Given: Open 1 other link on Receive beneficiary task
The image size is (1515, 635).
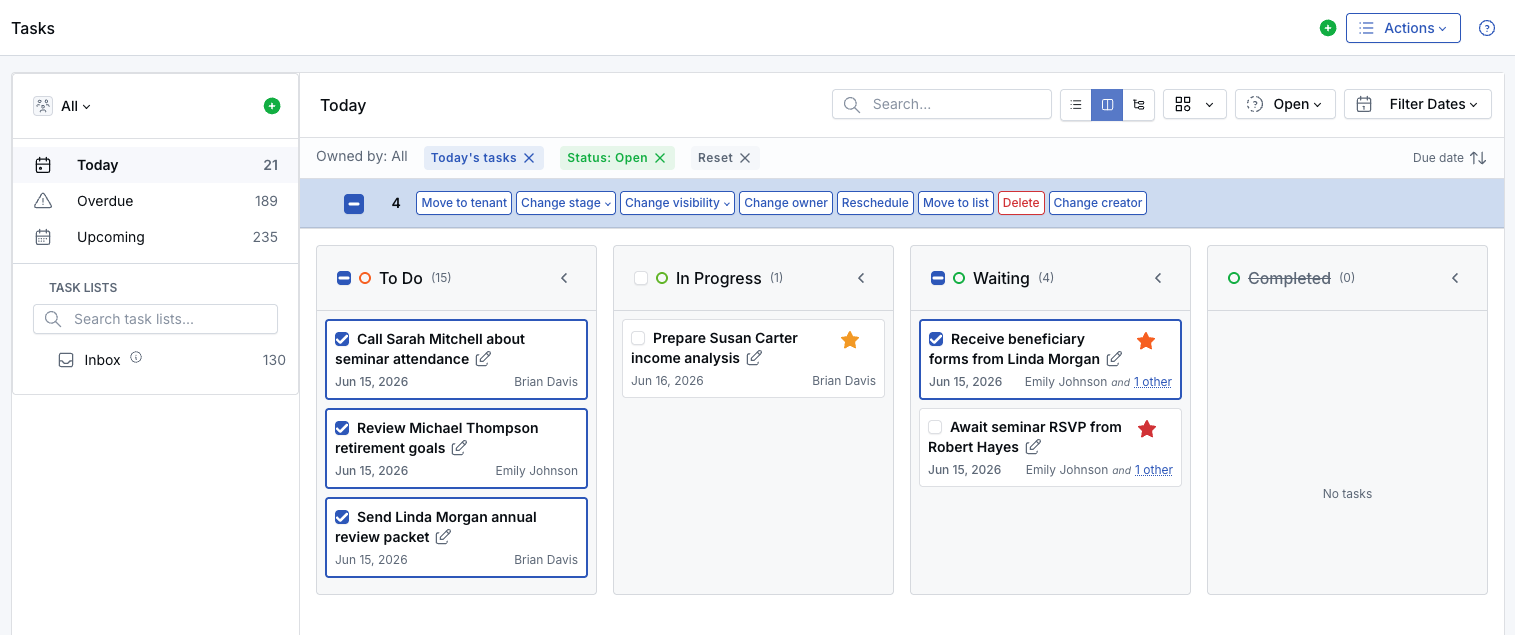Looking at the screenshot, I should tap(1153, 382).
